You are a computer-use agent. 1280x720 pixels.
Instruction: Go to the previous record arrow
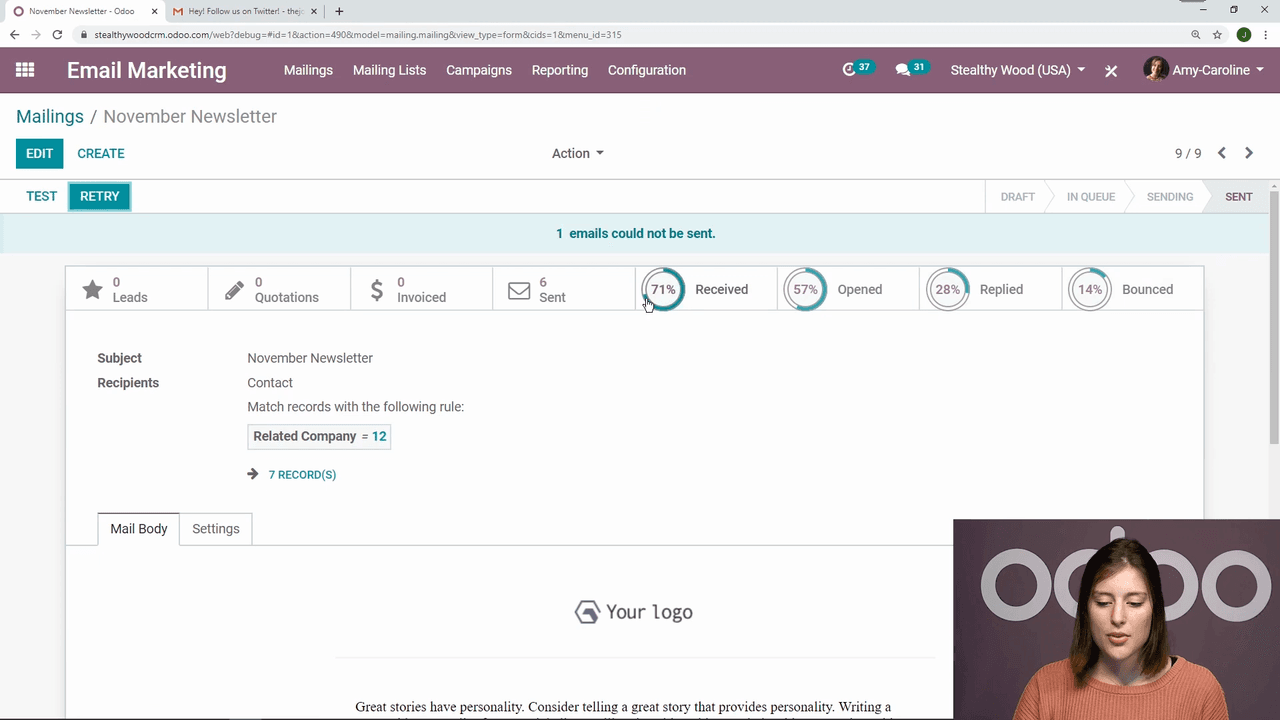pos(1222,153)
